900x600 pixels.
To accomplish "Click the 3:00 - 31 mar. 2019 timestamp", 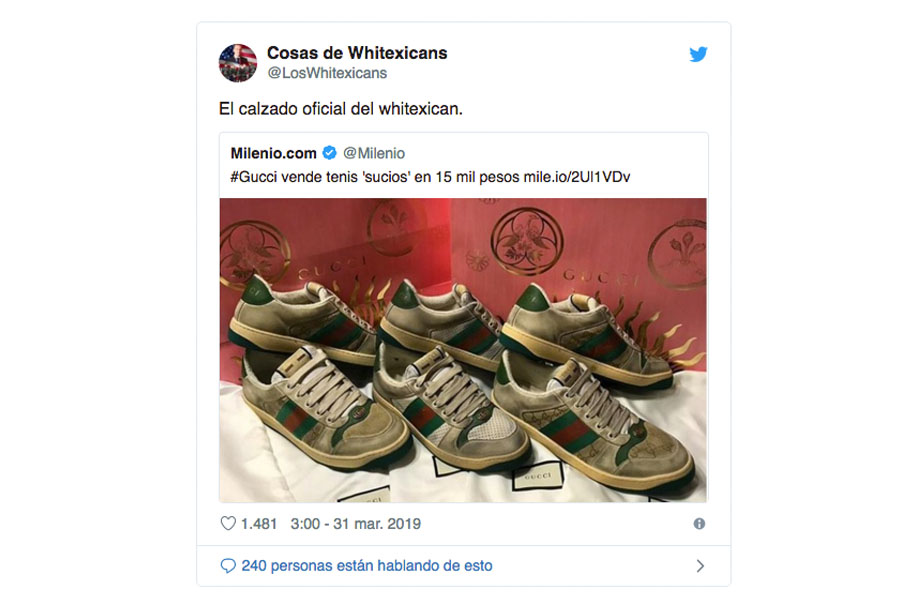I will click(355, 524).
